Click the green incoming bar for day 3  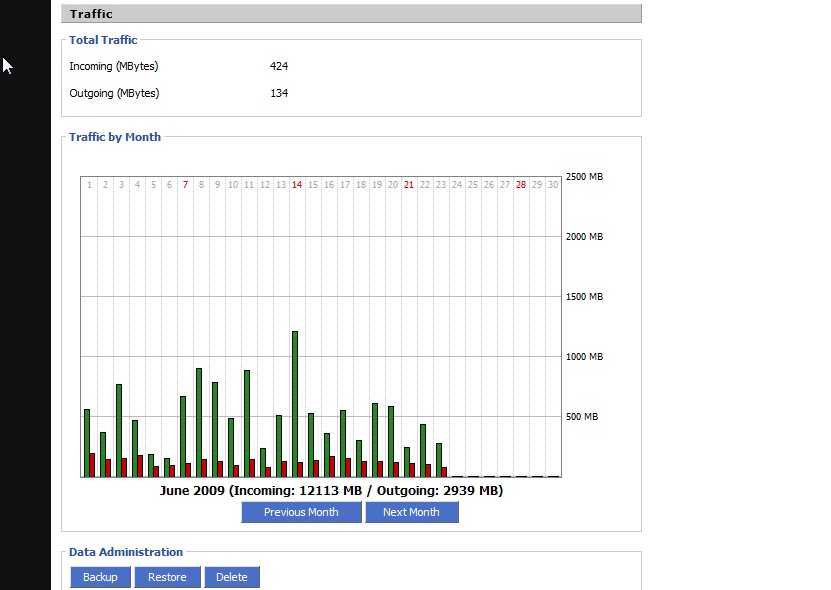pos(119,430)
